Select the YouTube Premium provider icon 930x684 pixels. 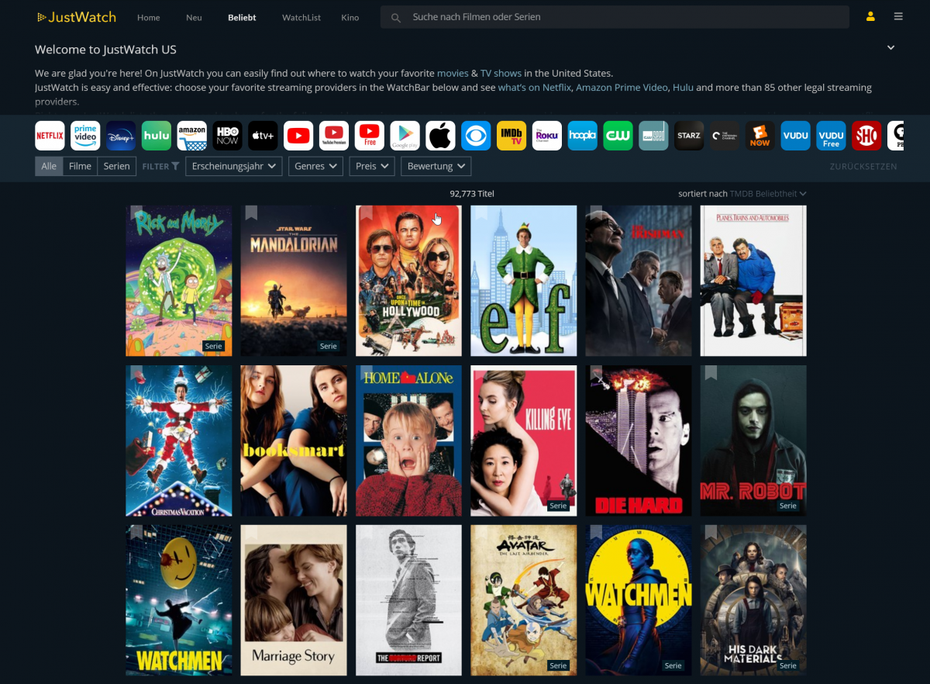pyautogui.click(x=334, y=136)
